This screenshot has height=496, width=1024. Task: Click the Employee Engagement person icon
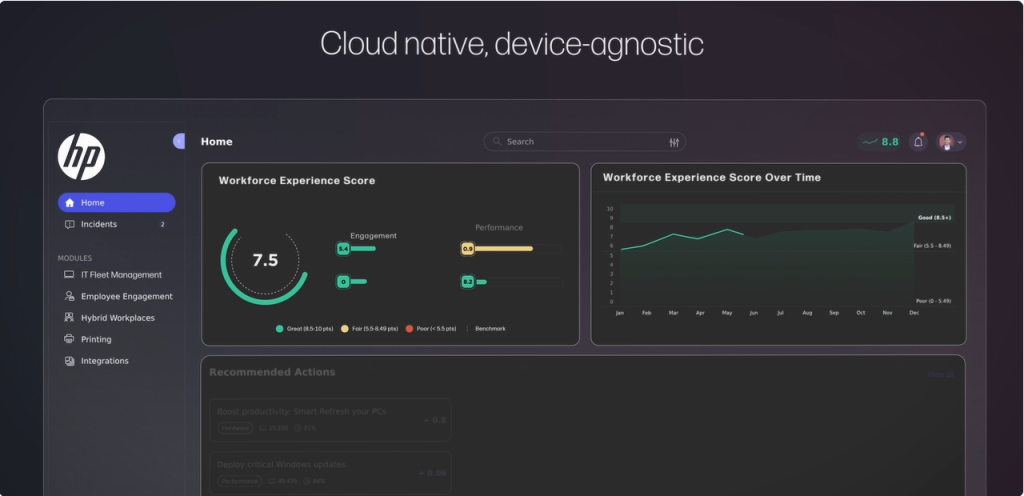pyautogui.click(x=69, y=297)
